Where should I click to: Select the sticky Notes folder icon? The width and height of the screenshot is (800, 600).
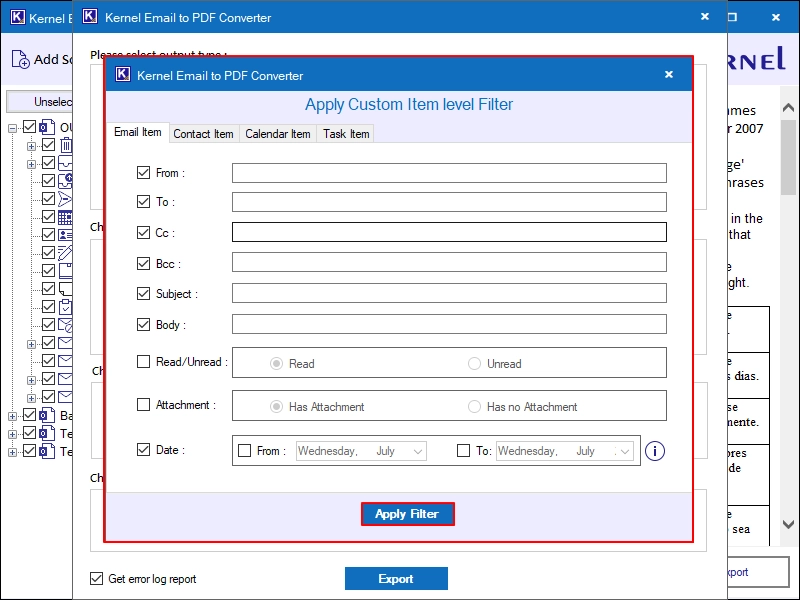click(x=65, y=289)
